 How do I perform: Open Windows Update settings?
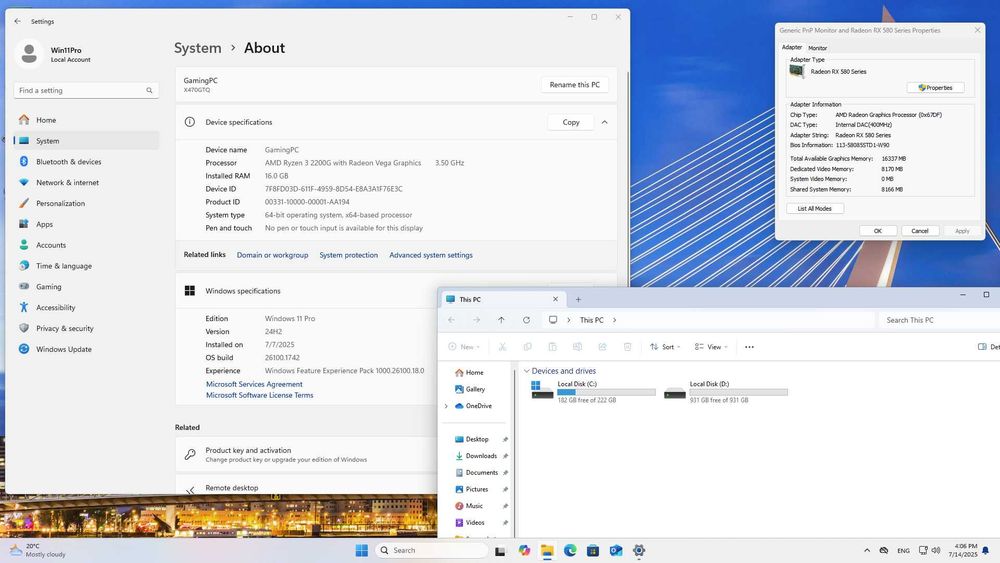click(86, 349)
